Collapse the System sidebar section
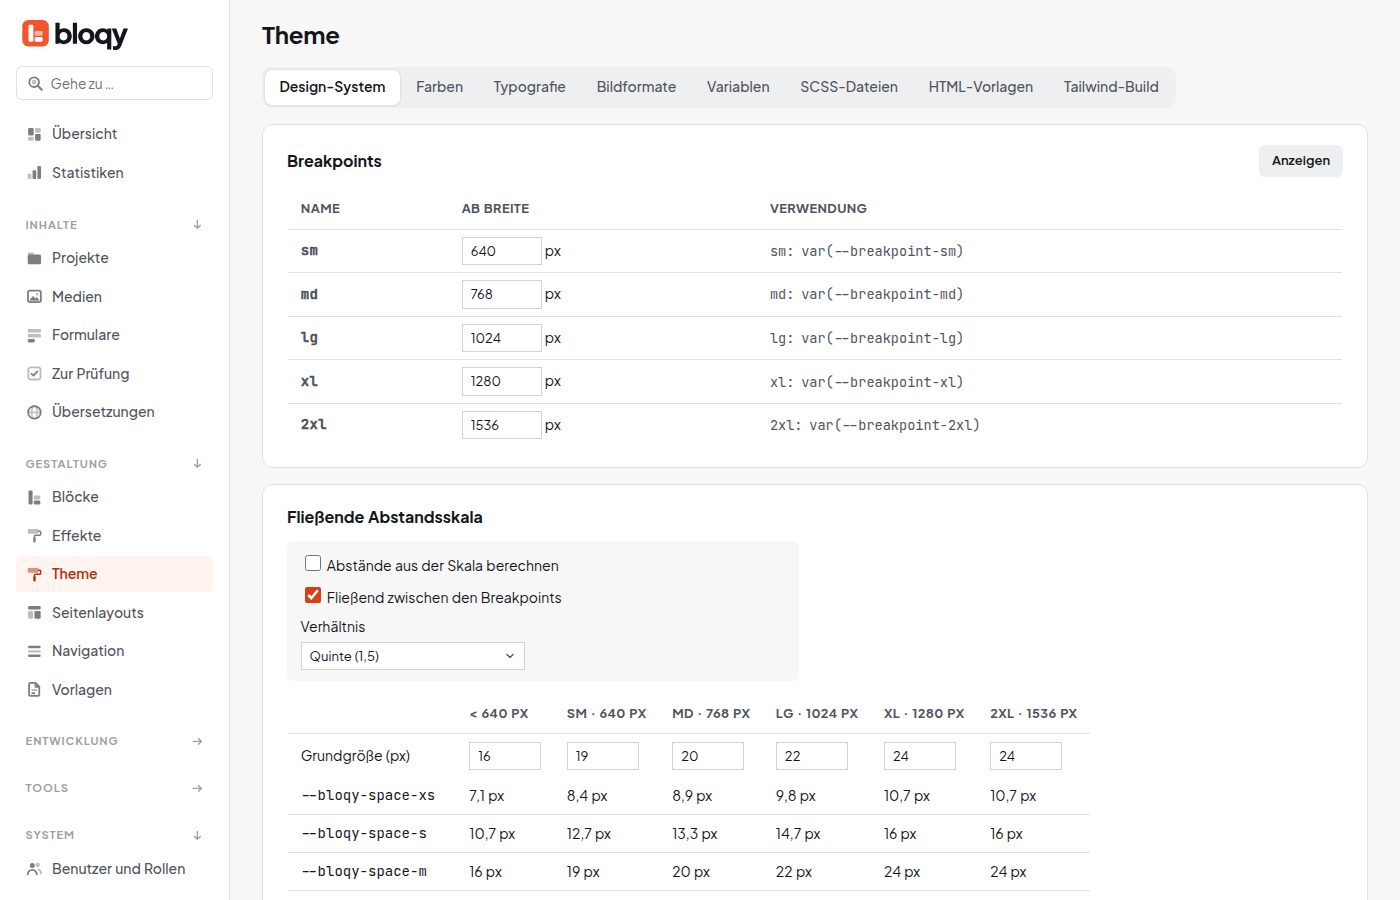Screen dimensions: 1400x900 pyautogui.click(x=197, y=835)
